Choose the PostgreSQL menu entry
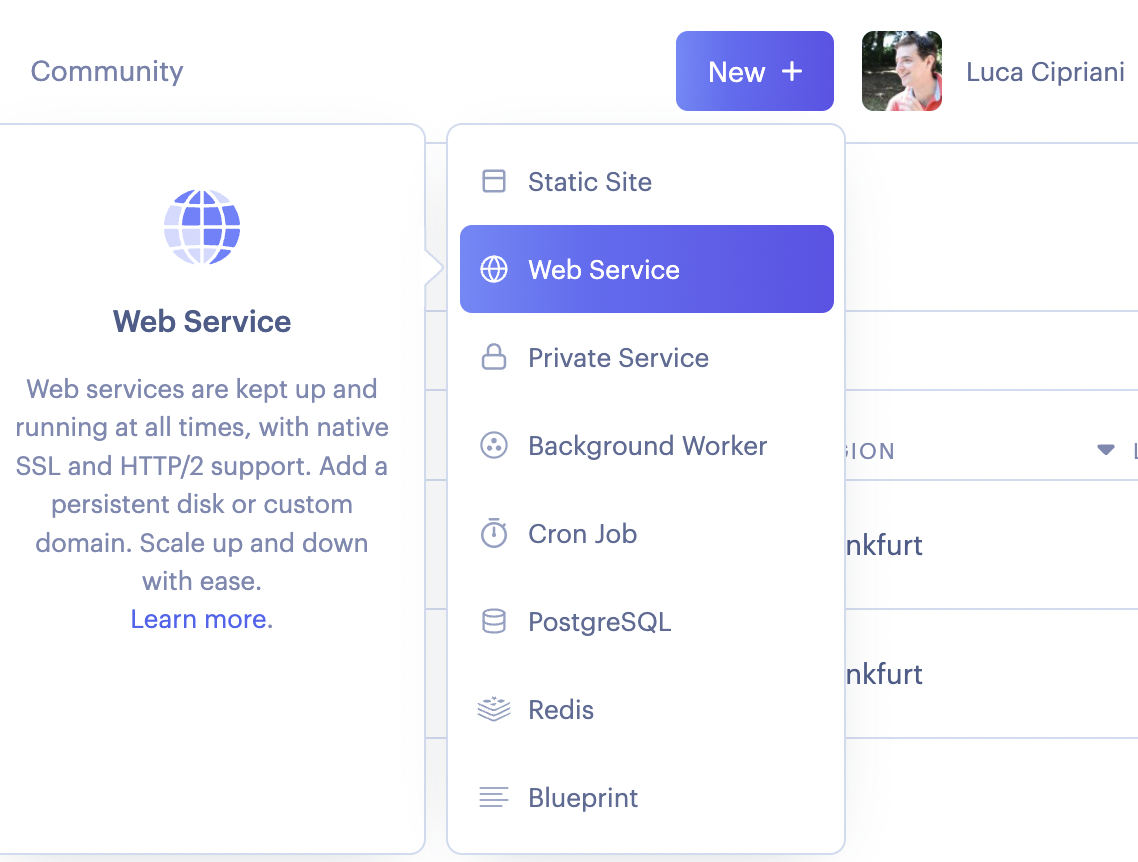Viewport: 1138px width, 862px height. point(599,622)
